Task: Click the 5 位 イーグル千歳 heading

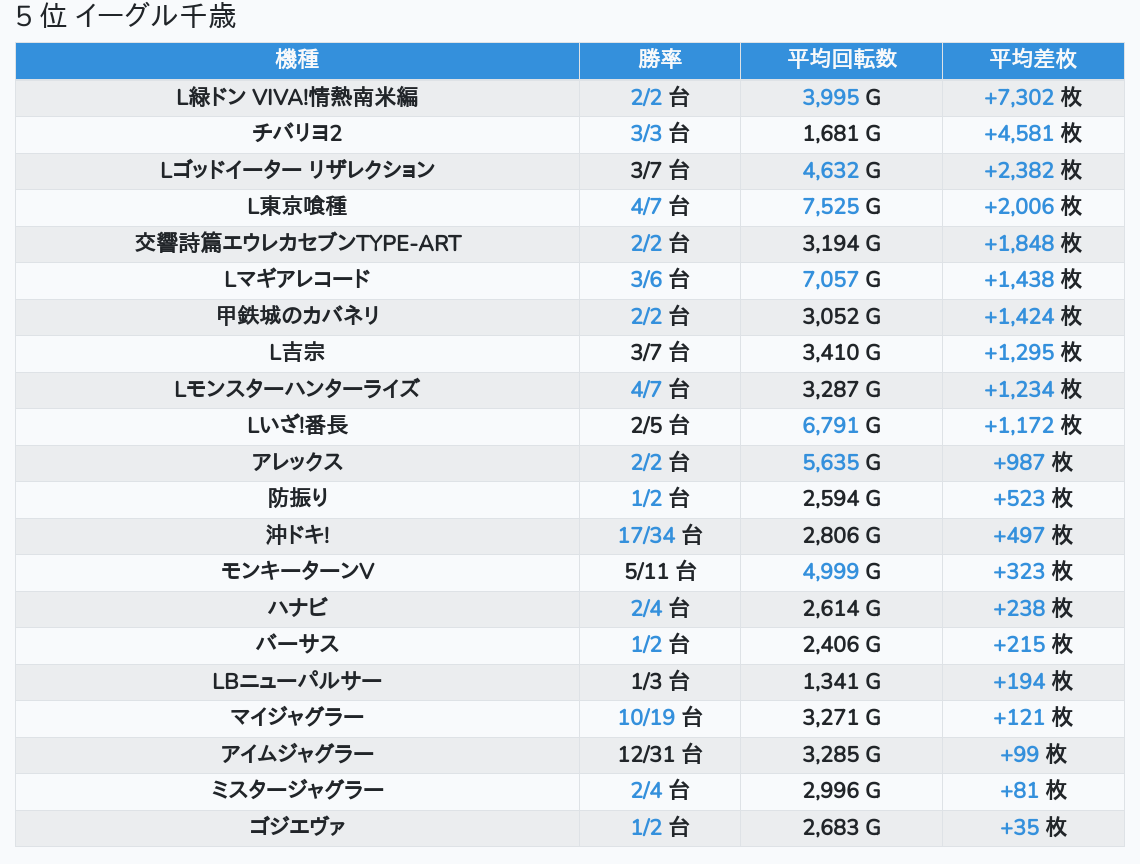Action: point(126,16)
